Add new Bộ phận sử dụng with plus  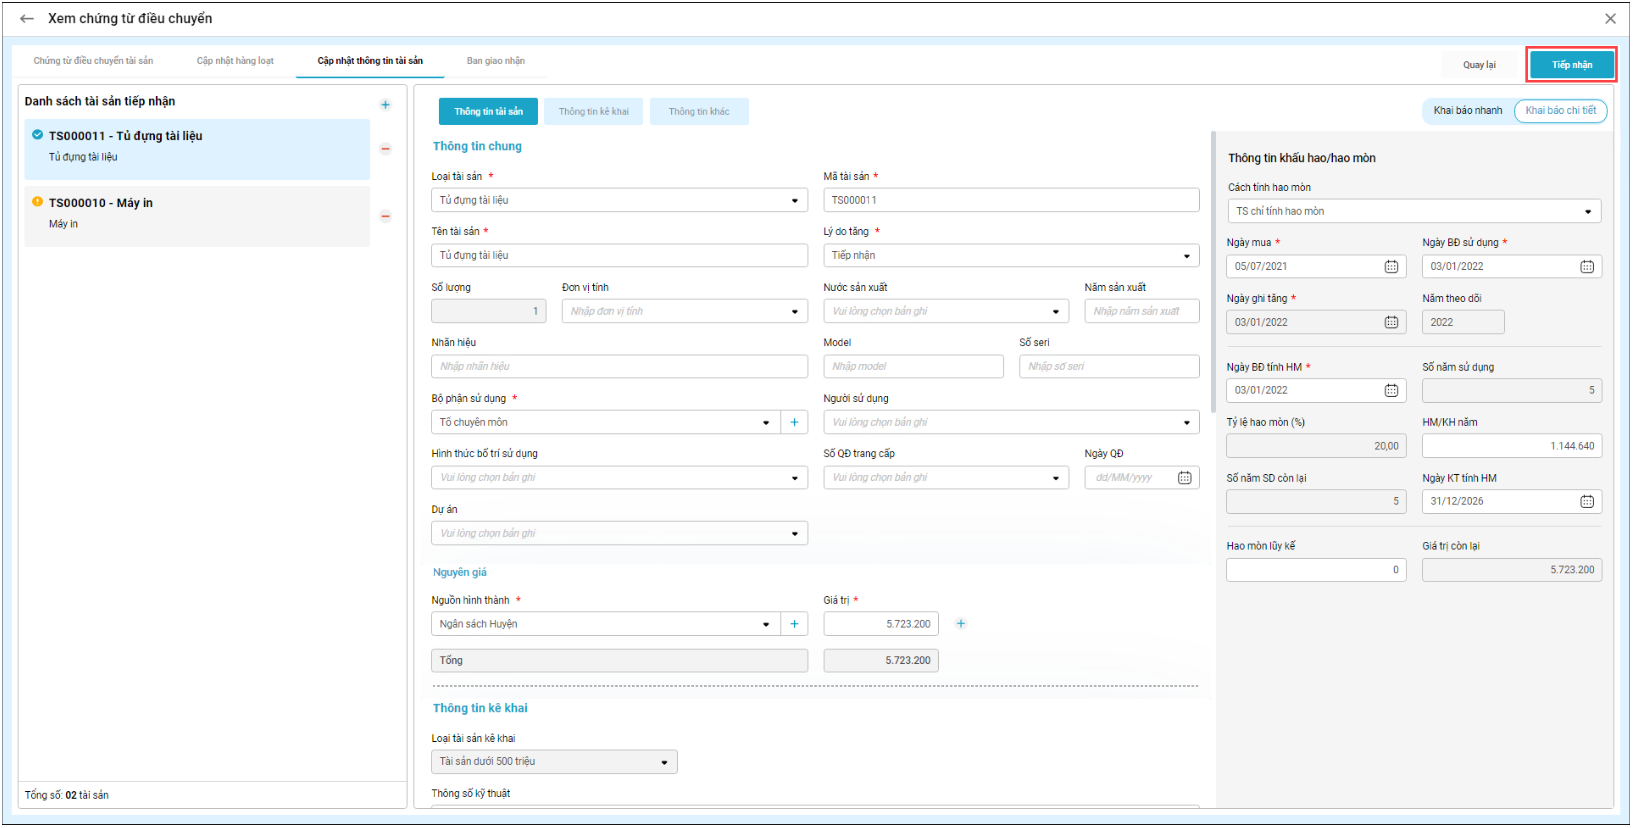click(794, 423)
